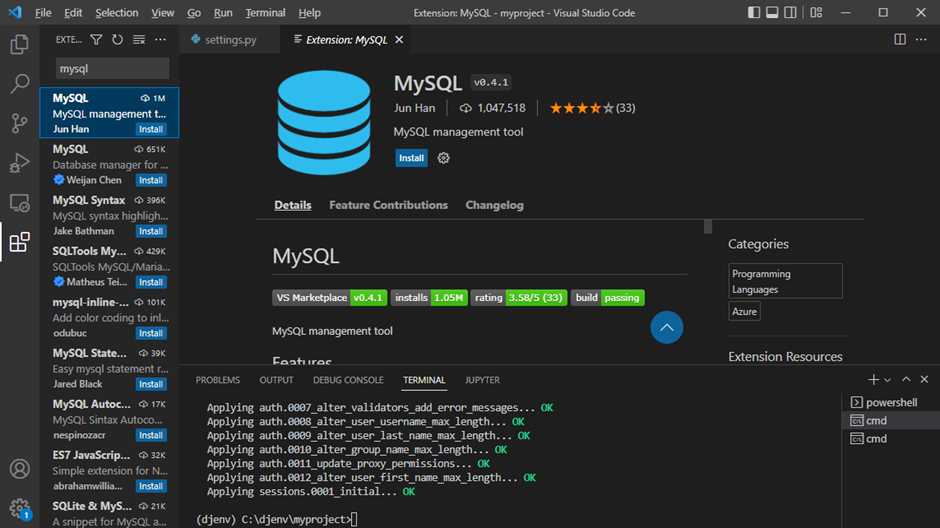The width and height of the screenshot is (940, 528).
Task: Click the split editor icon
Action: tap(900, 40)
